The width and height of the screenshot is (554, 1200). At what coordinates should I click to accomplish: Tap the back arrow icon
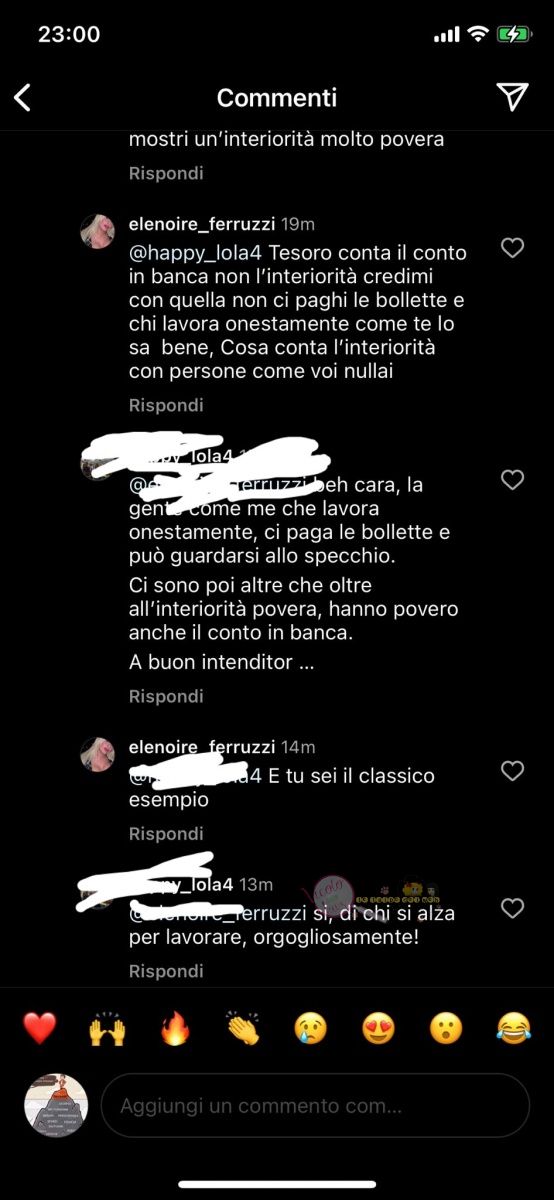click(x=22, y=97)
